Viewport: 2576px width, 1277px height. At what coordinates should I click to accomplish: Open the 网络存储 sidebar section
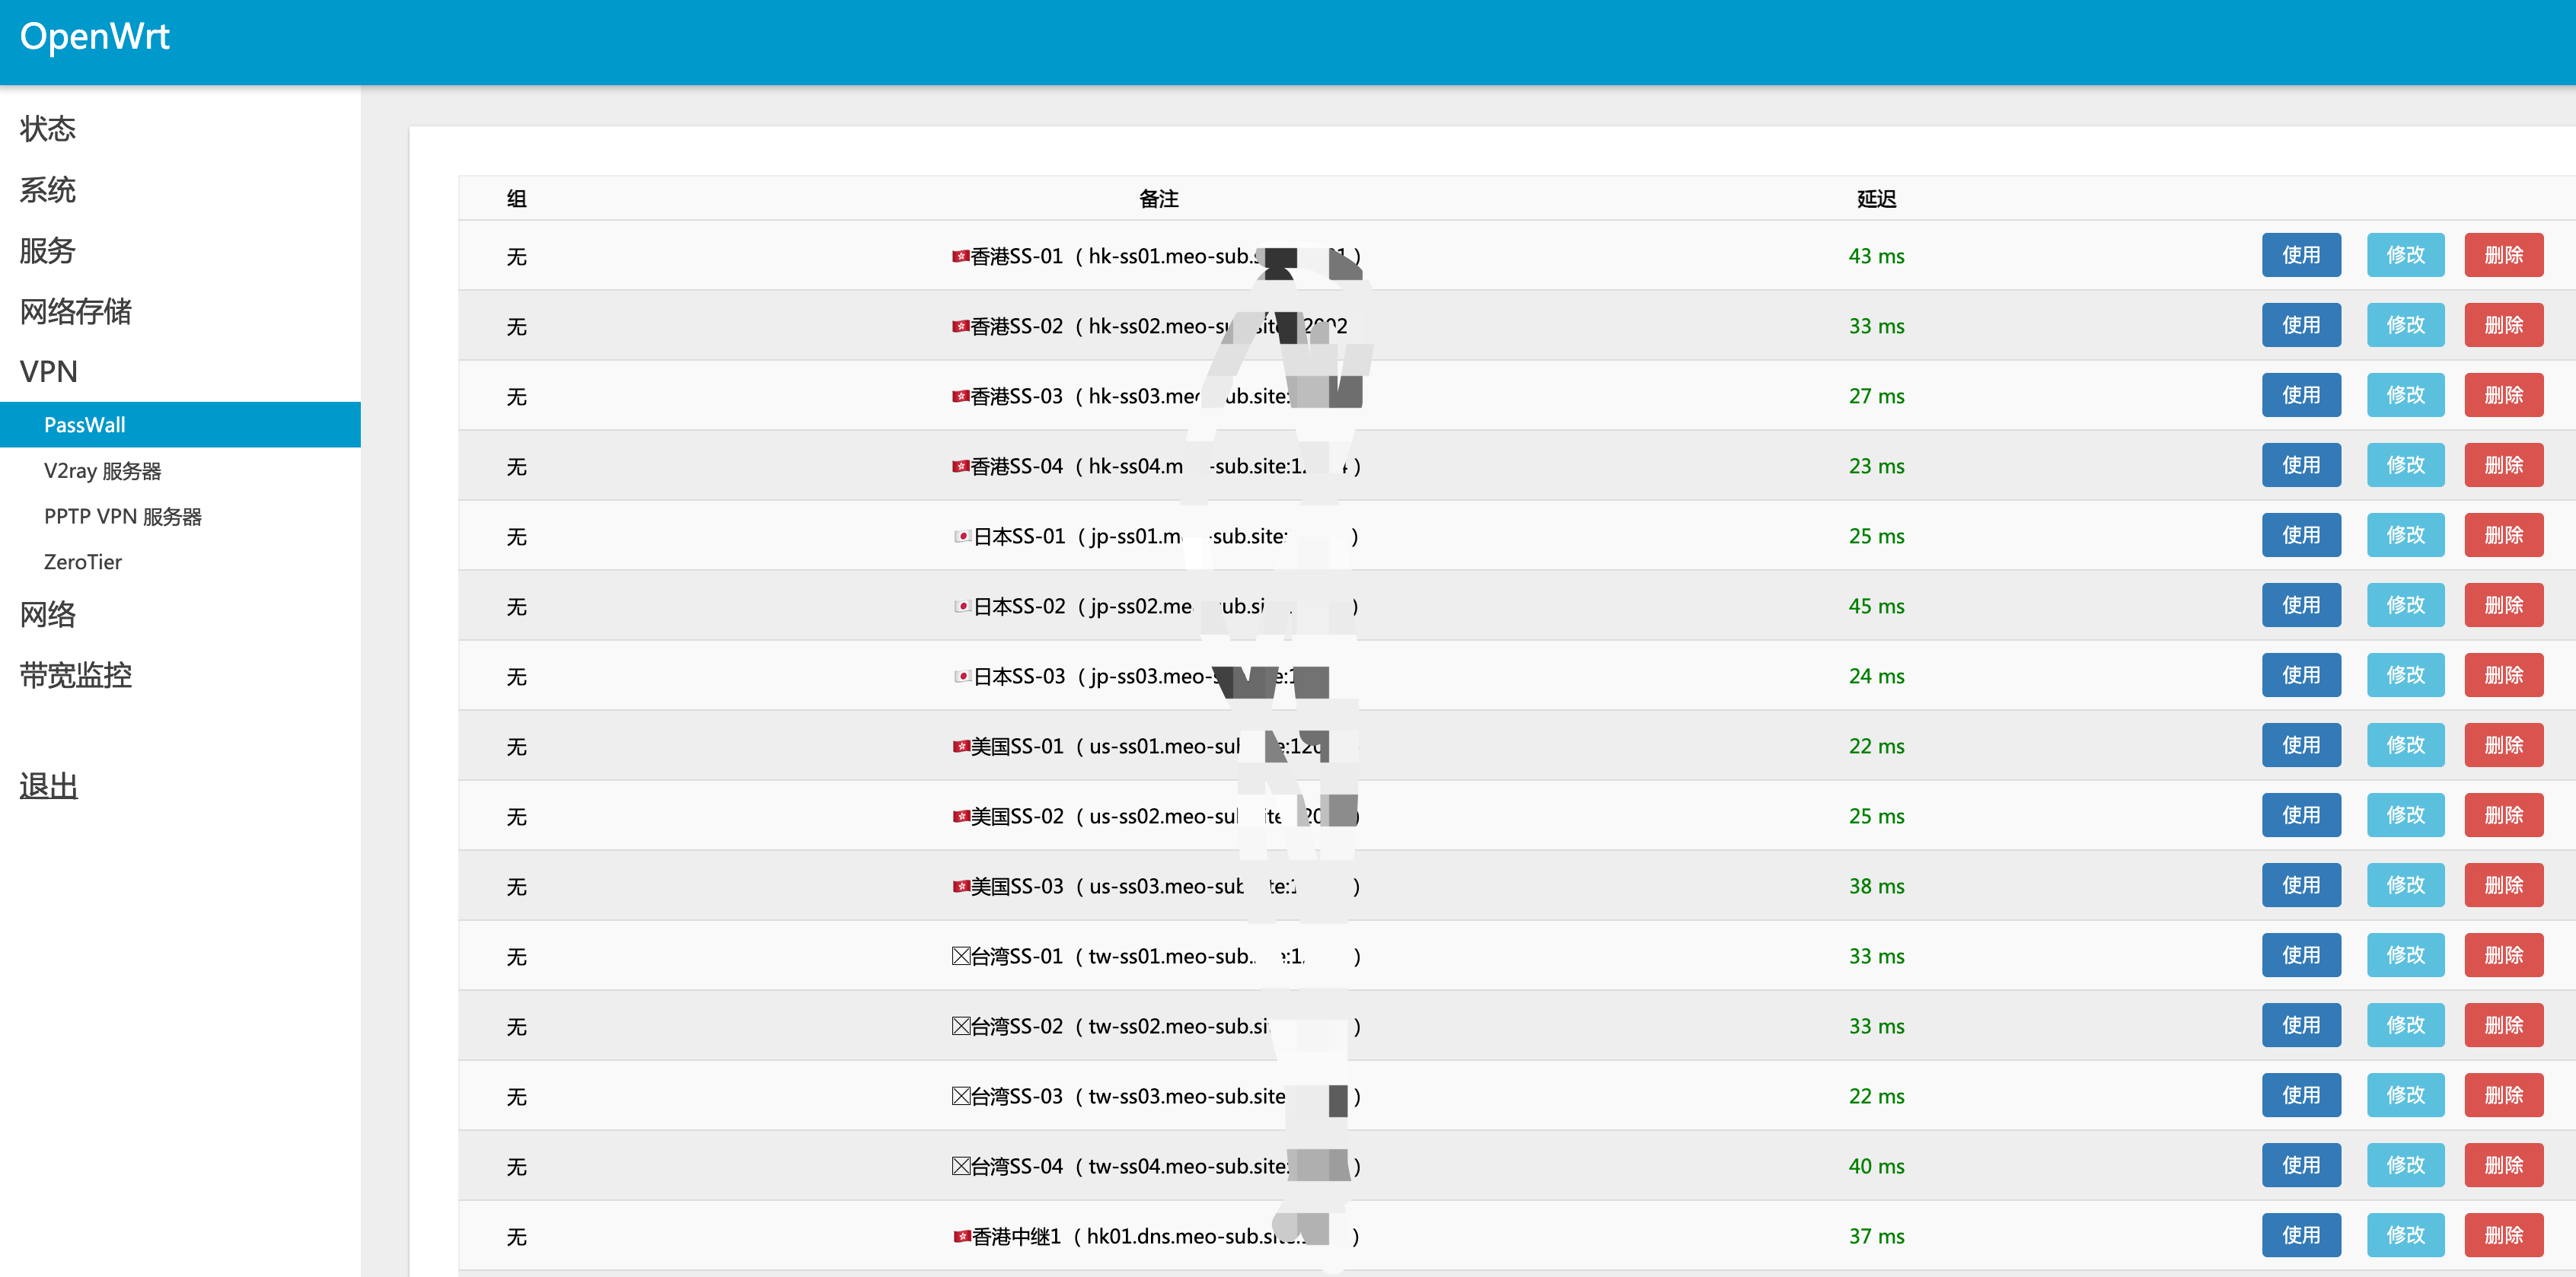(76, 311)
